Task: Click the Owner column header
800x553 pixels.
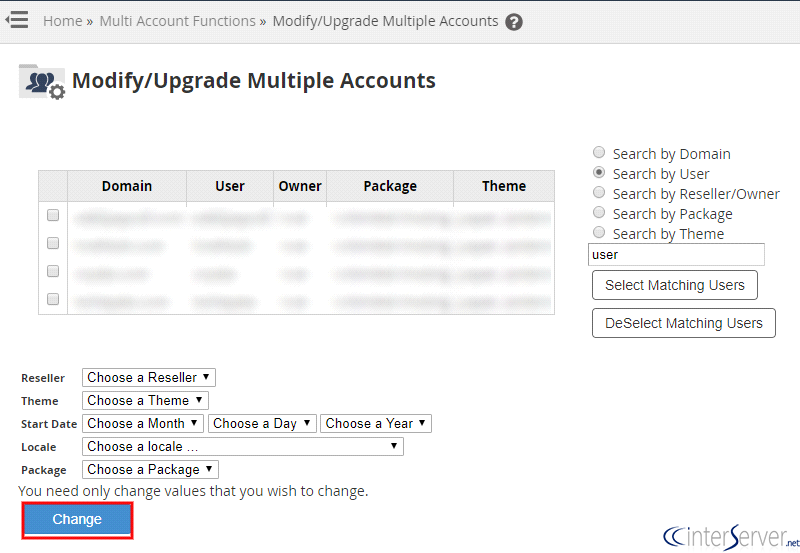Action: pos(300,186)
